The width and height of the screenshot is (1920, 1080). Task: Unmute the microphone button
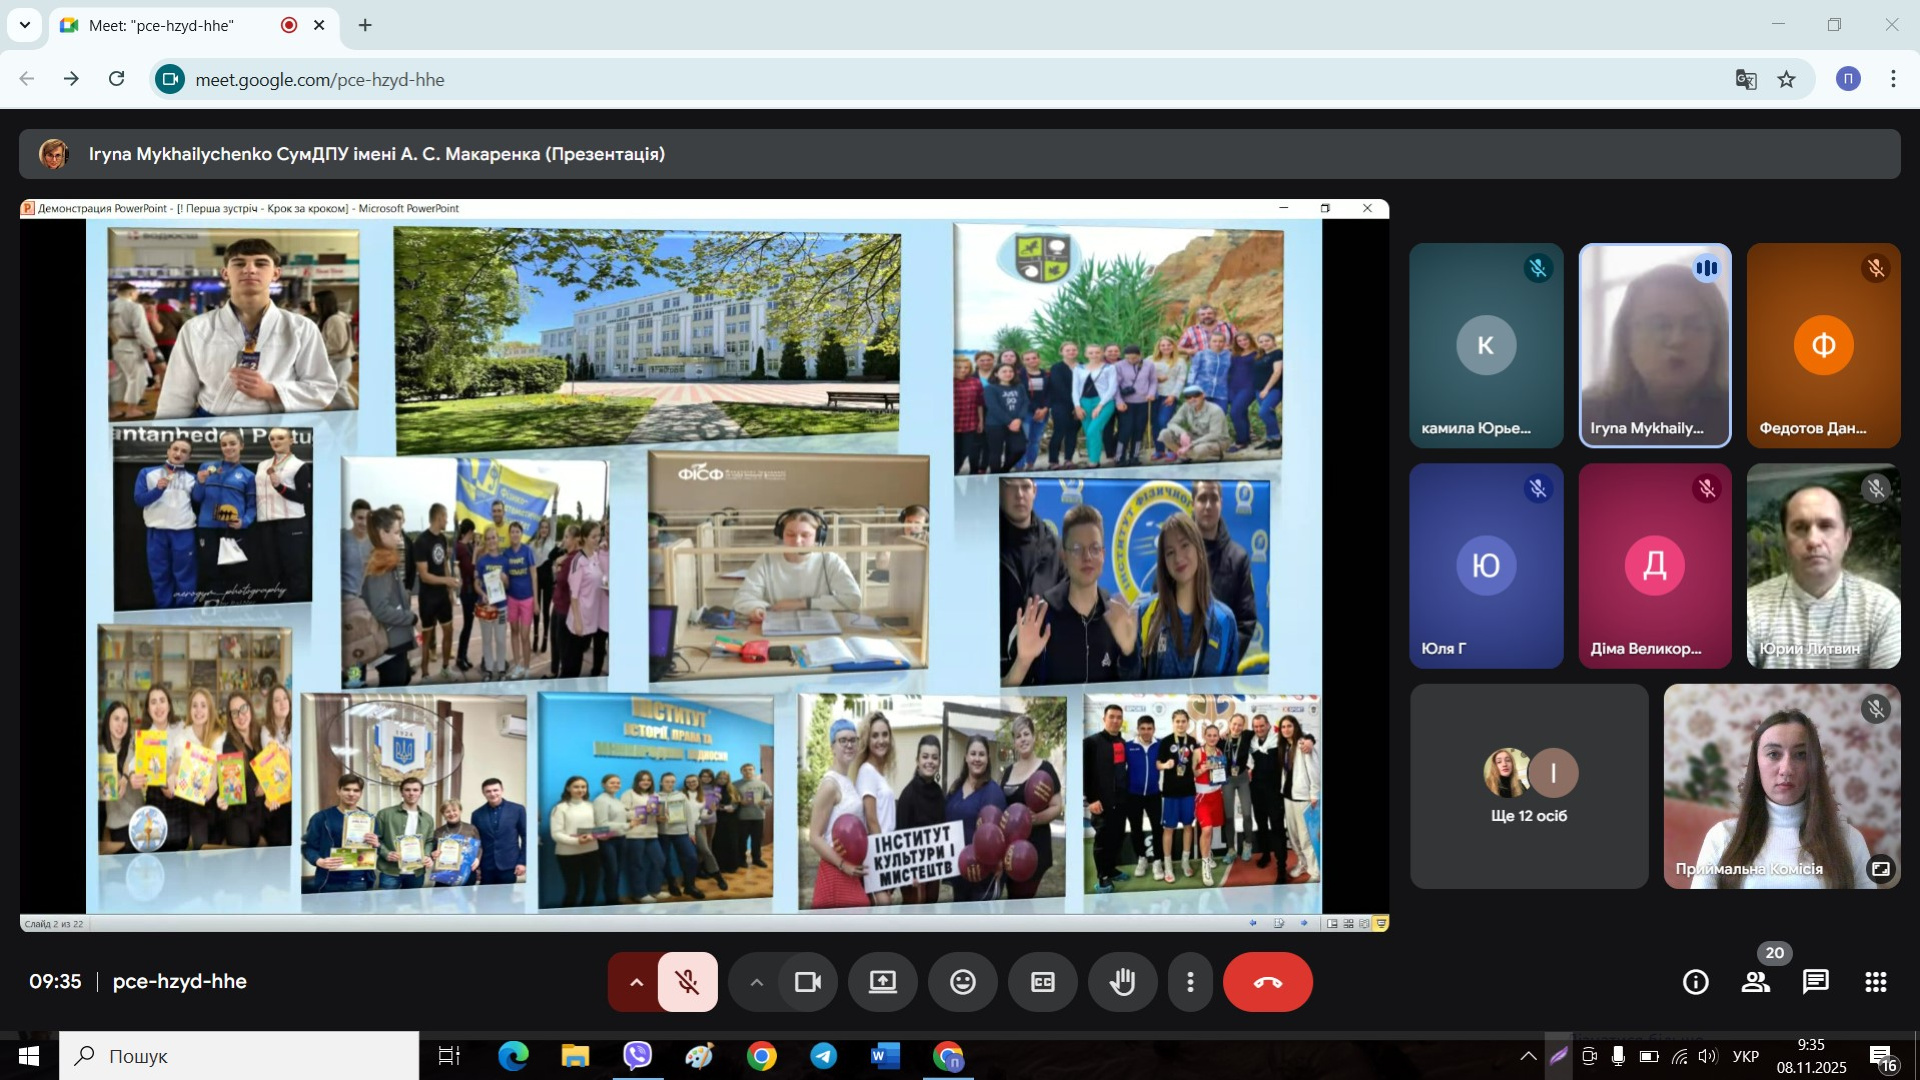click(x=688, y=982)
